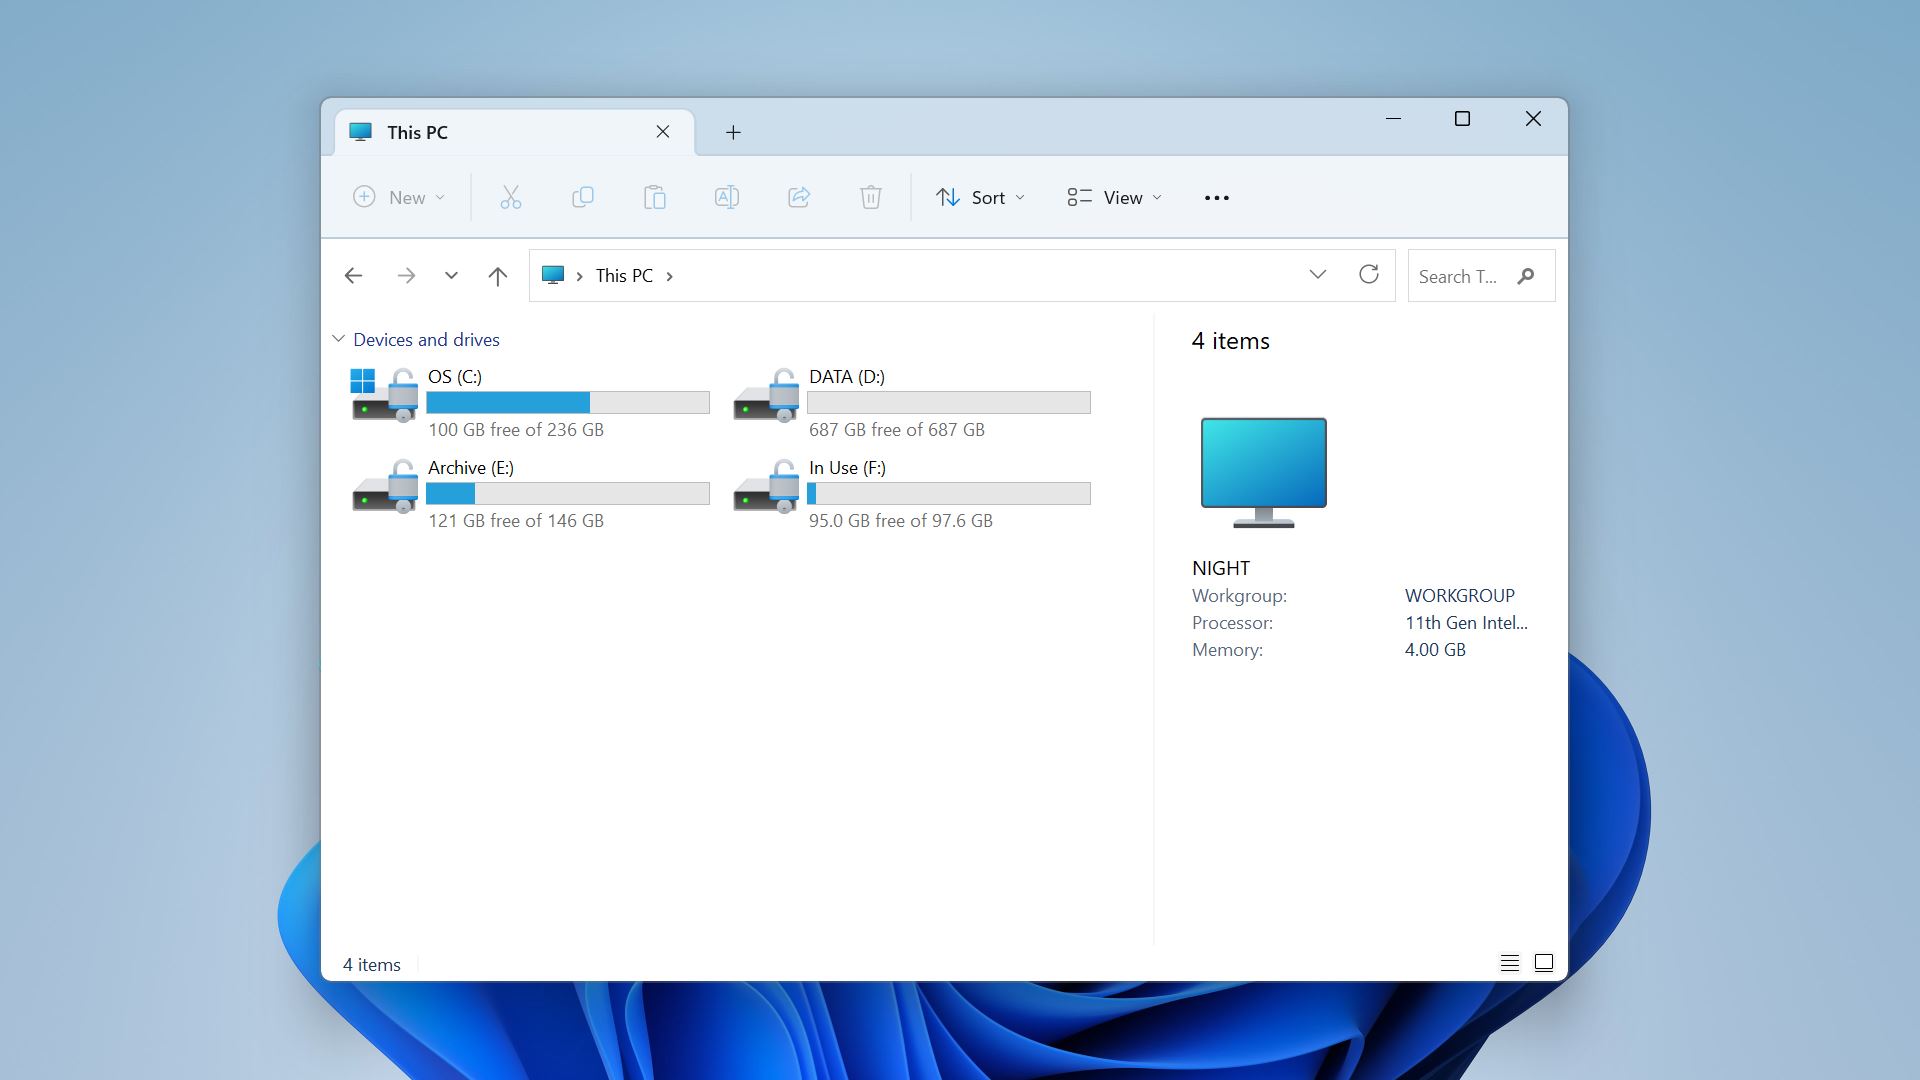Click the New tab plus button
The height and width of the screenshot is (1080, 1920).
coord(733,132)
